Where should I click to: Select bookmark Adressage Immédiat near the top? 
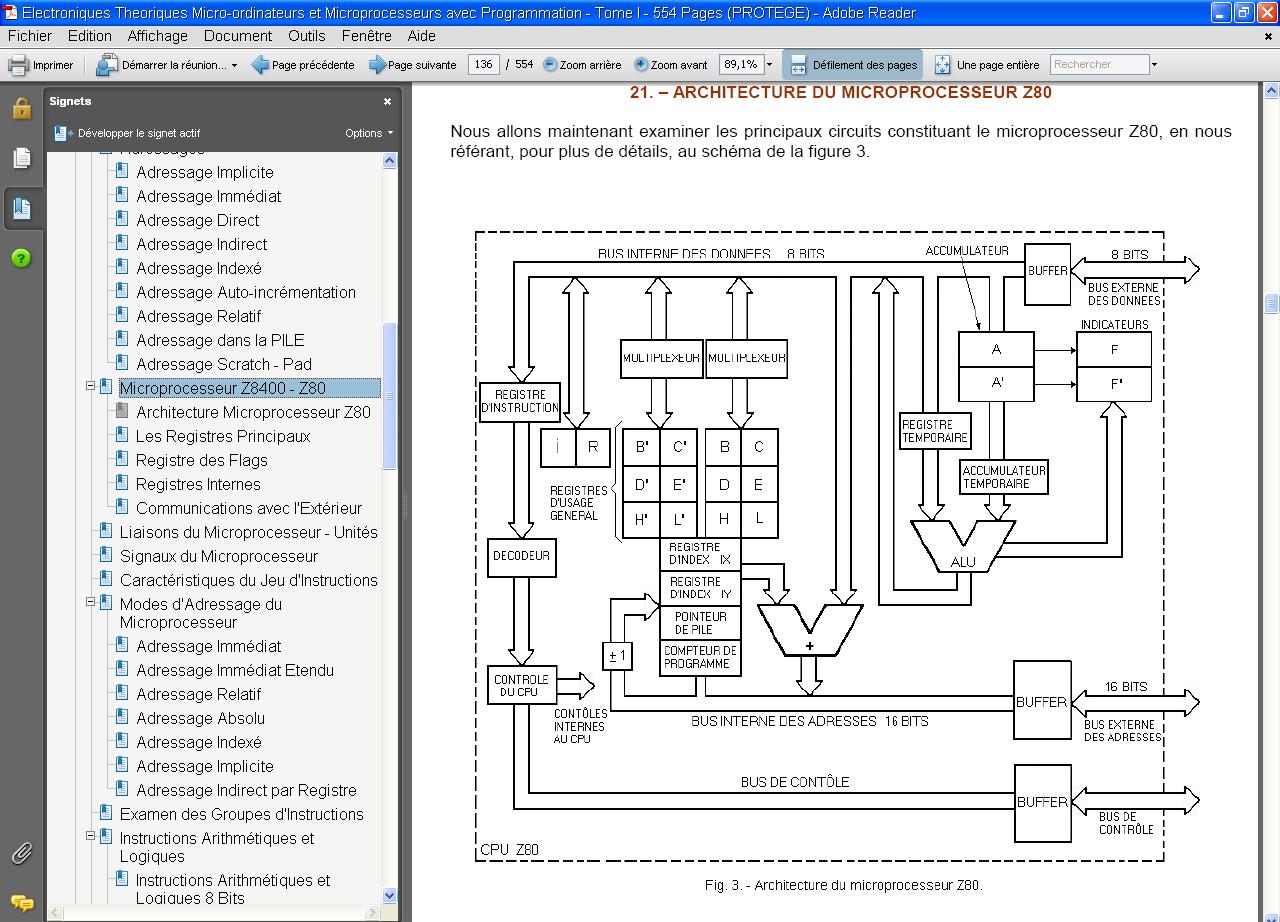pos(209,196)
